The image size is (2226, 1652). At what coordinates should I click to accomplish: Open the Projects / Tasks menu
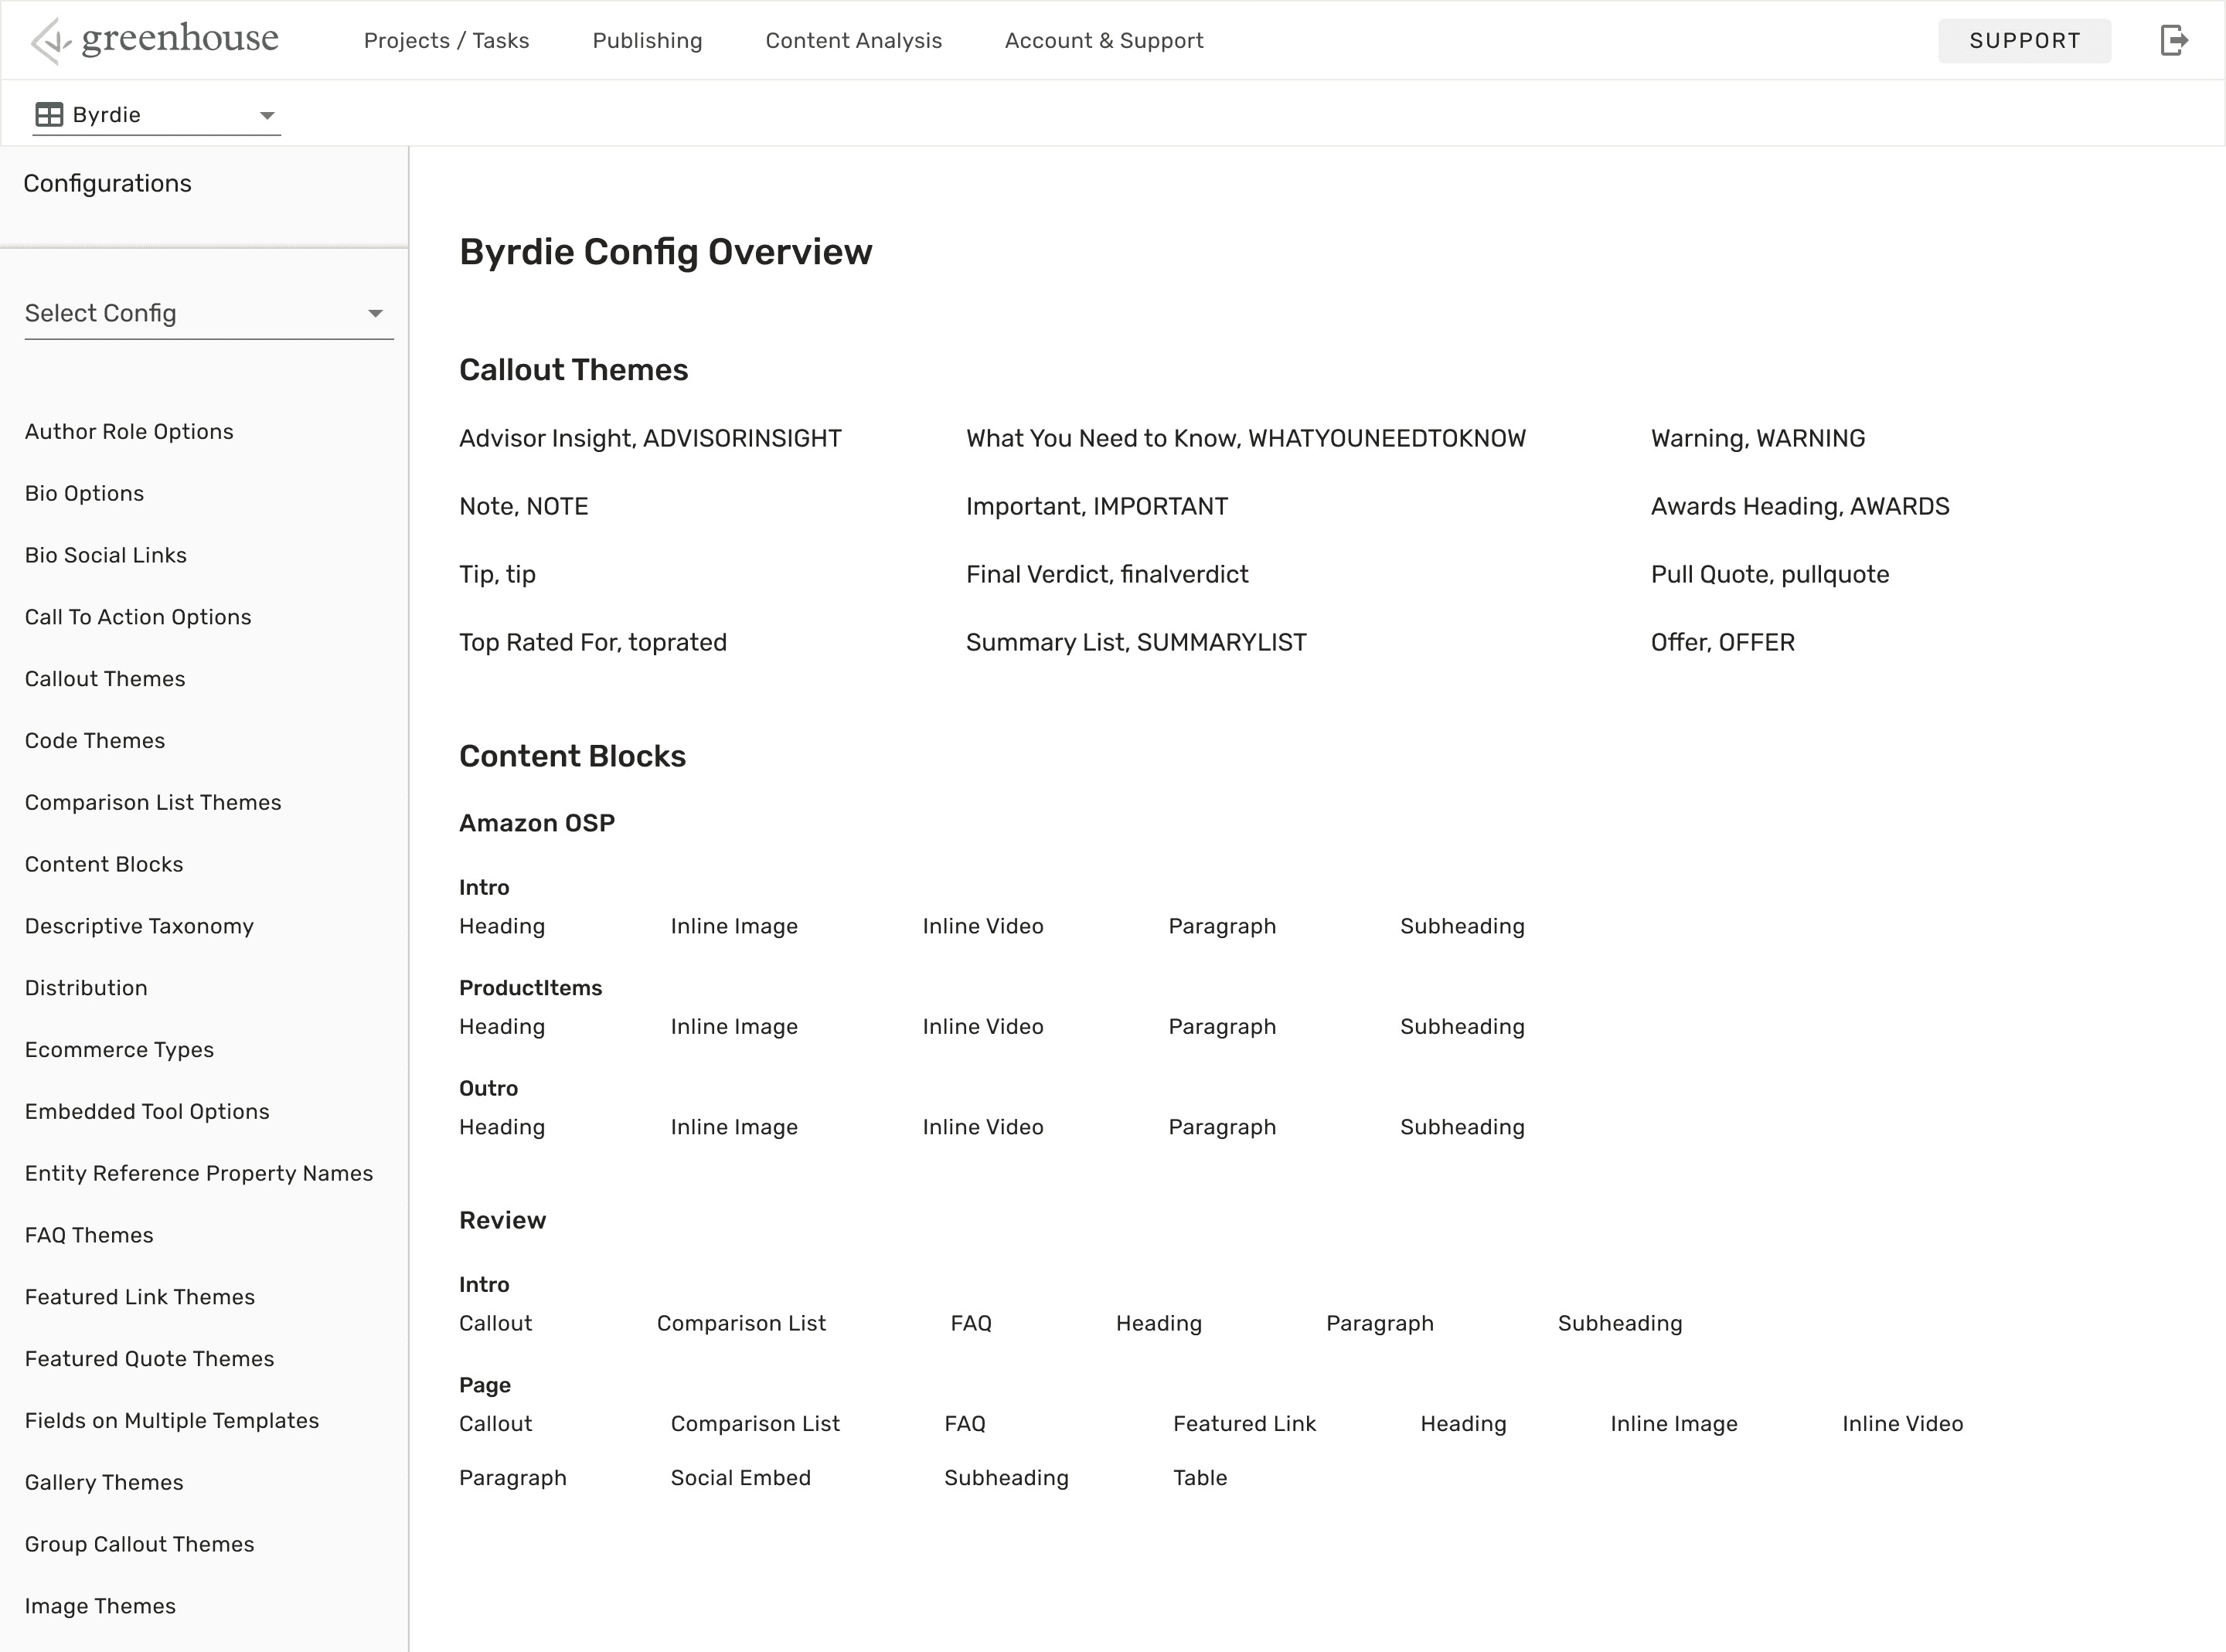[446, 41]
